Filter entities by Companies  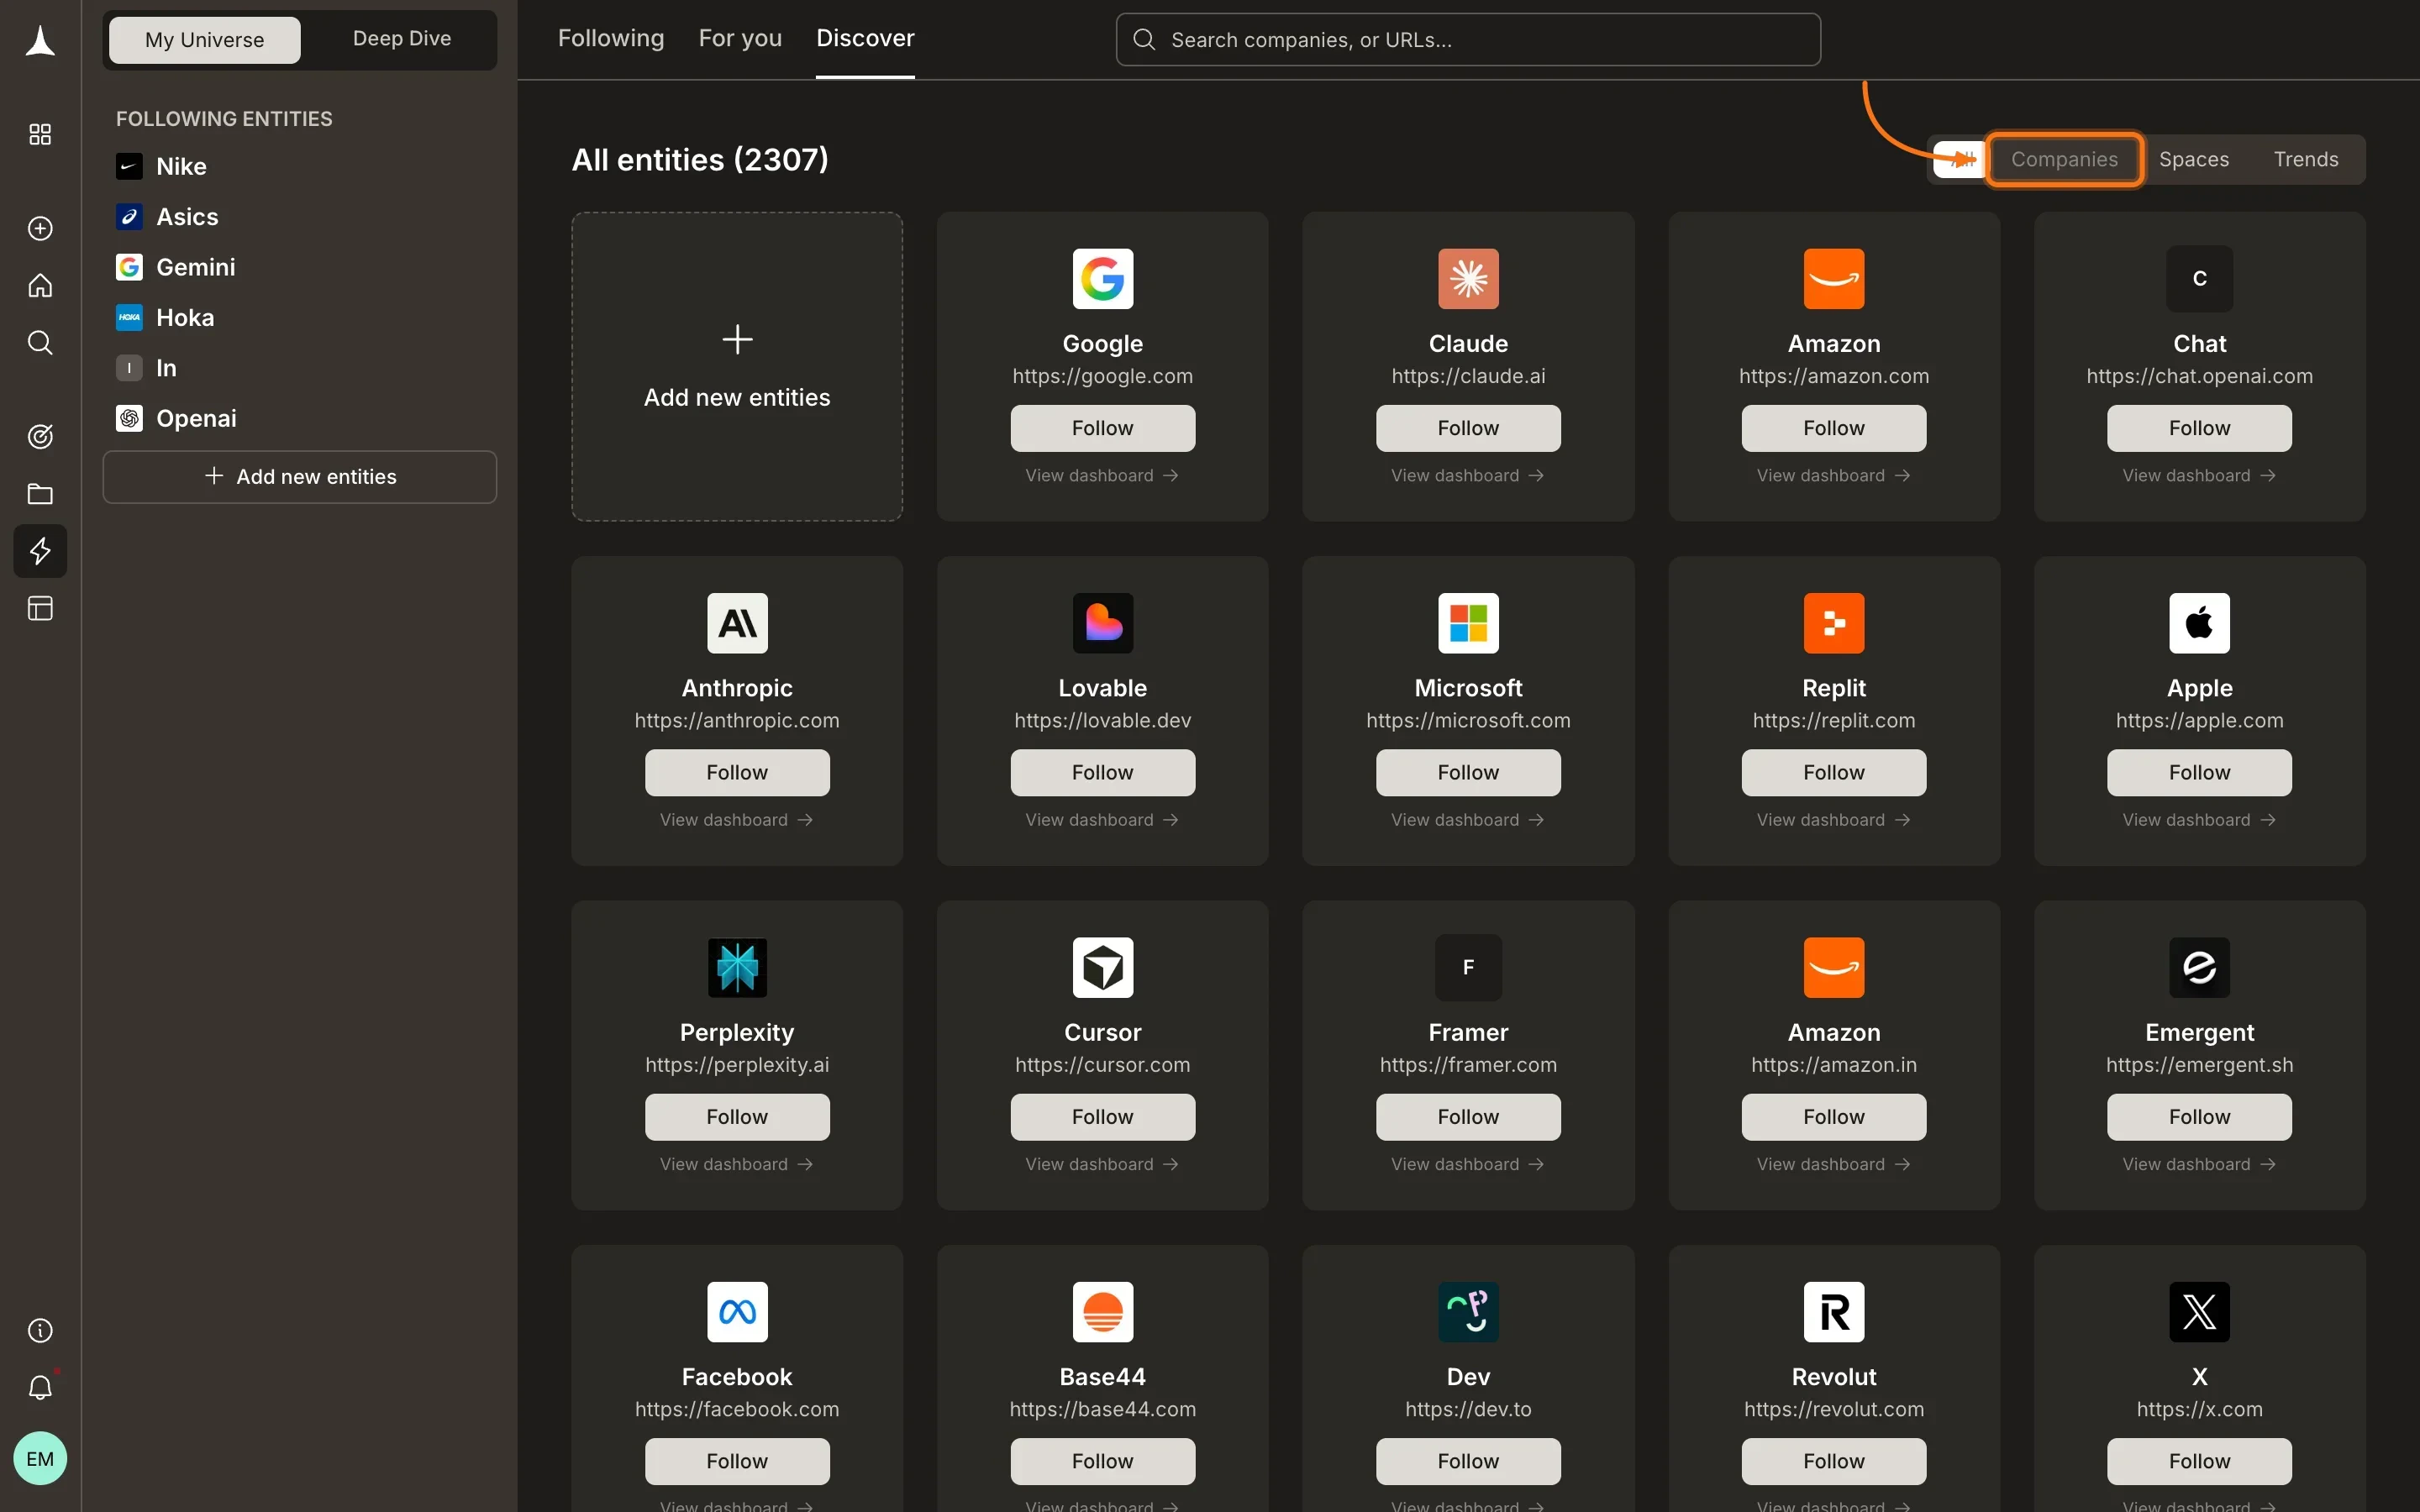point(2064,159)
